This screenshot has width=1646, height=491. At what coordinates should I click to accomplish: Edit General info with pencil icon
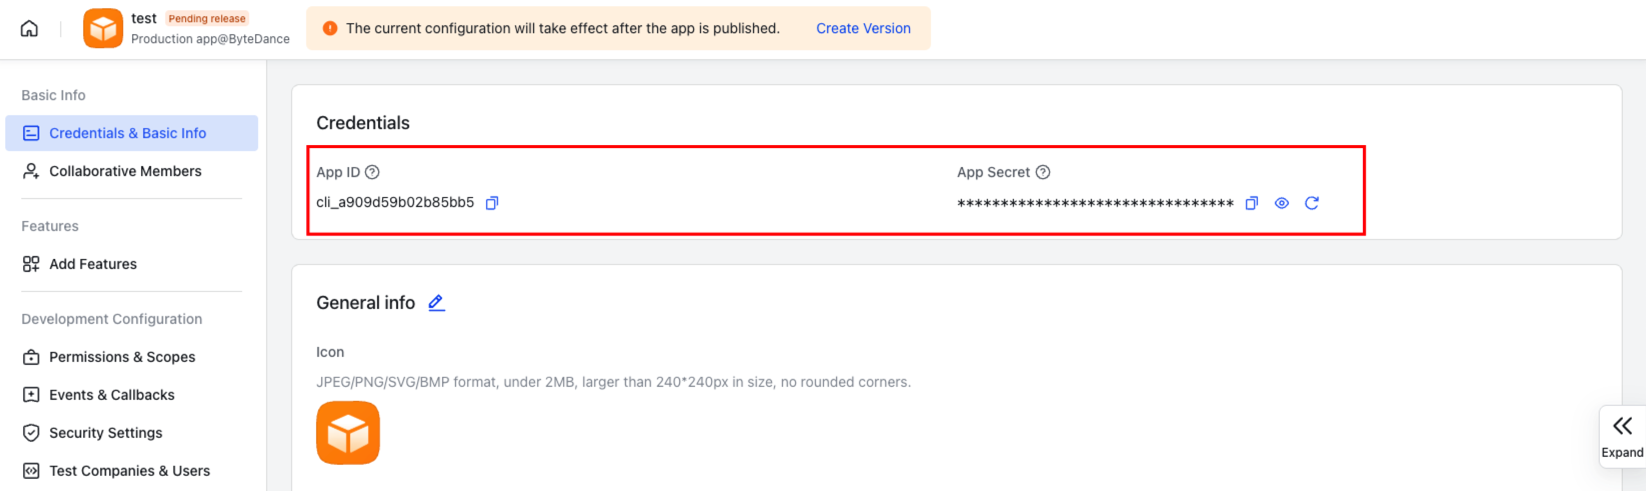tap(436, 303)
